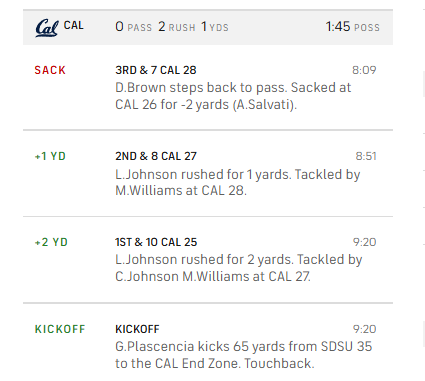This screenshot has height=381, width=425.
Task: Open the D.Brown sack play description
Action: pos(233,96)
